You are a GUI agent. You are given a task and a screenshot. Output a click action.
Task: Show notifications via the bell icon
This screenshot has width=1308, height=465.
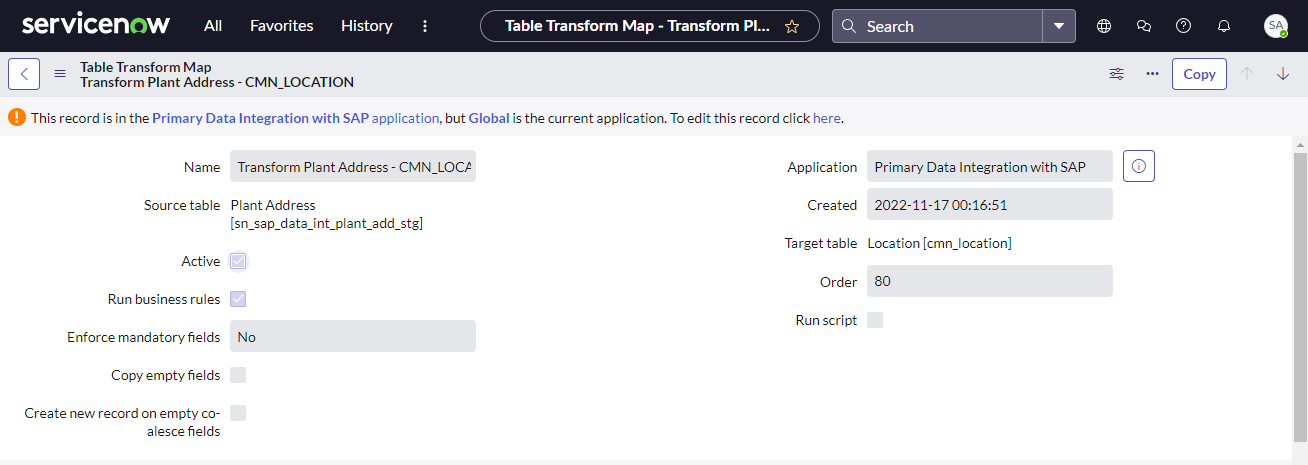point(1223,26)
